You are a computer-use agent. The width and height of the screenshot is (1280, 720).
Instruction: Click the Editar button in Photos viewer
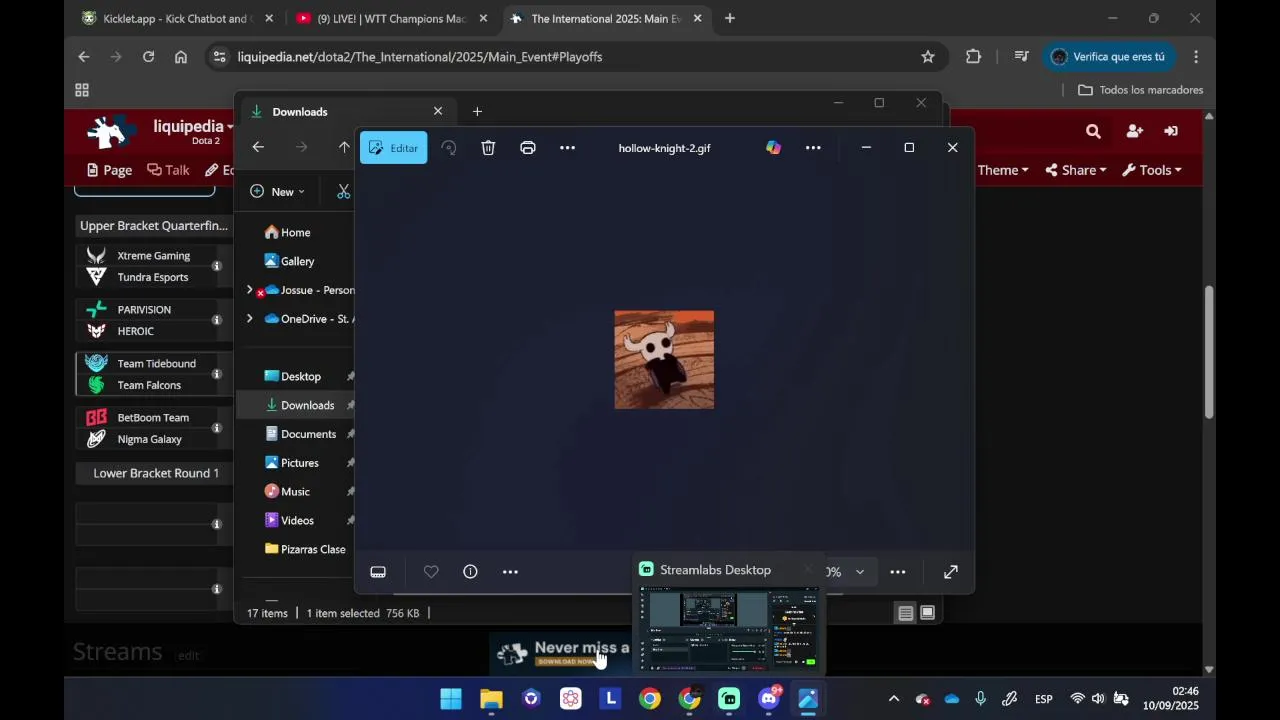click(x=393, y=148)
